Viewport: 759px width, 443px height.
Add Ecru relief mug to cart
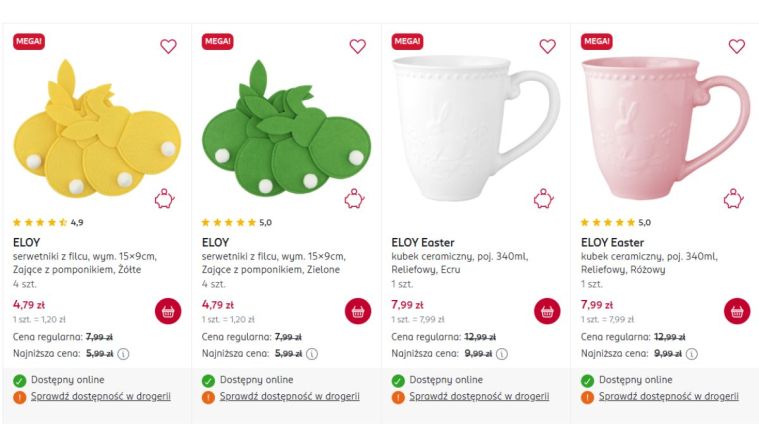pyautogui.click(x=547, y=311)
